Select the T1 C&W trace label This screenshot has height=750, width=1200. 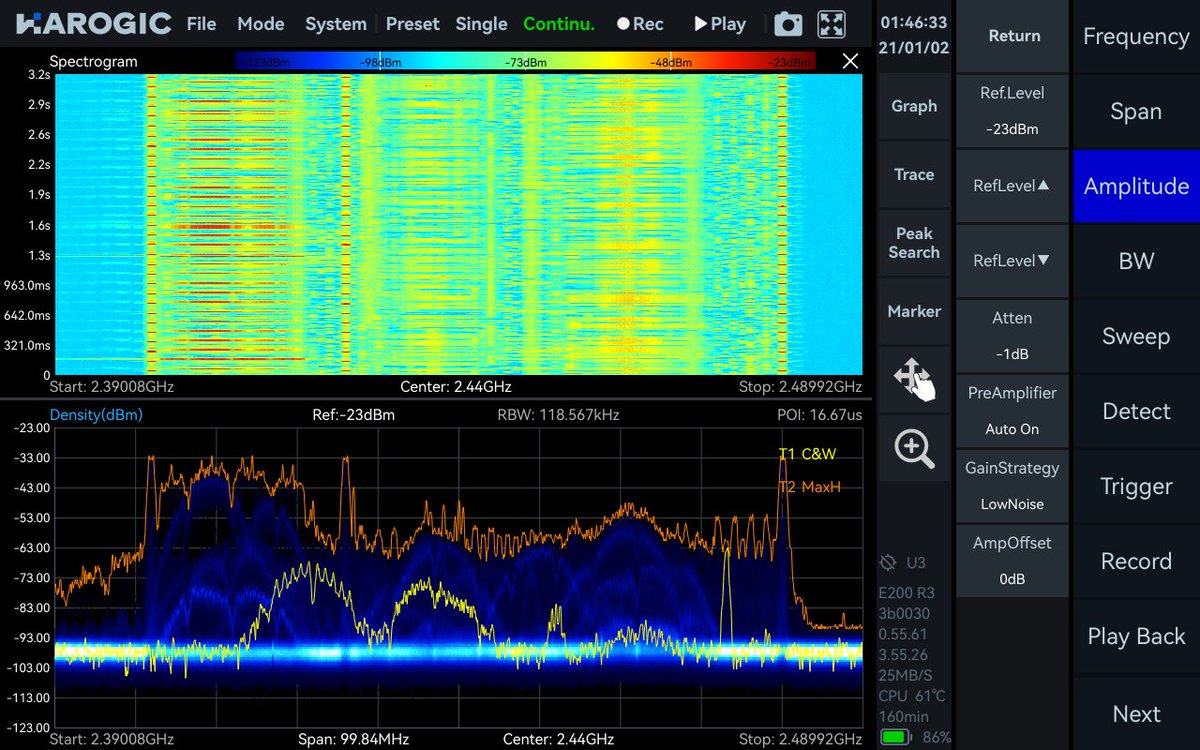tap(807, 454)
